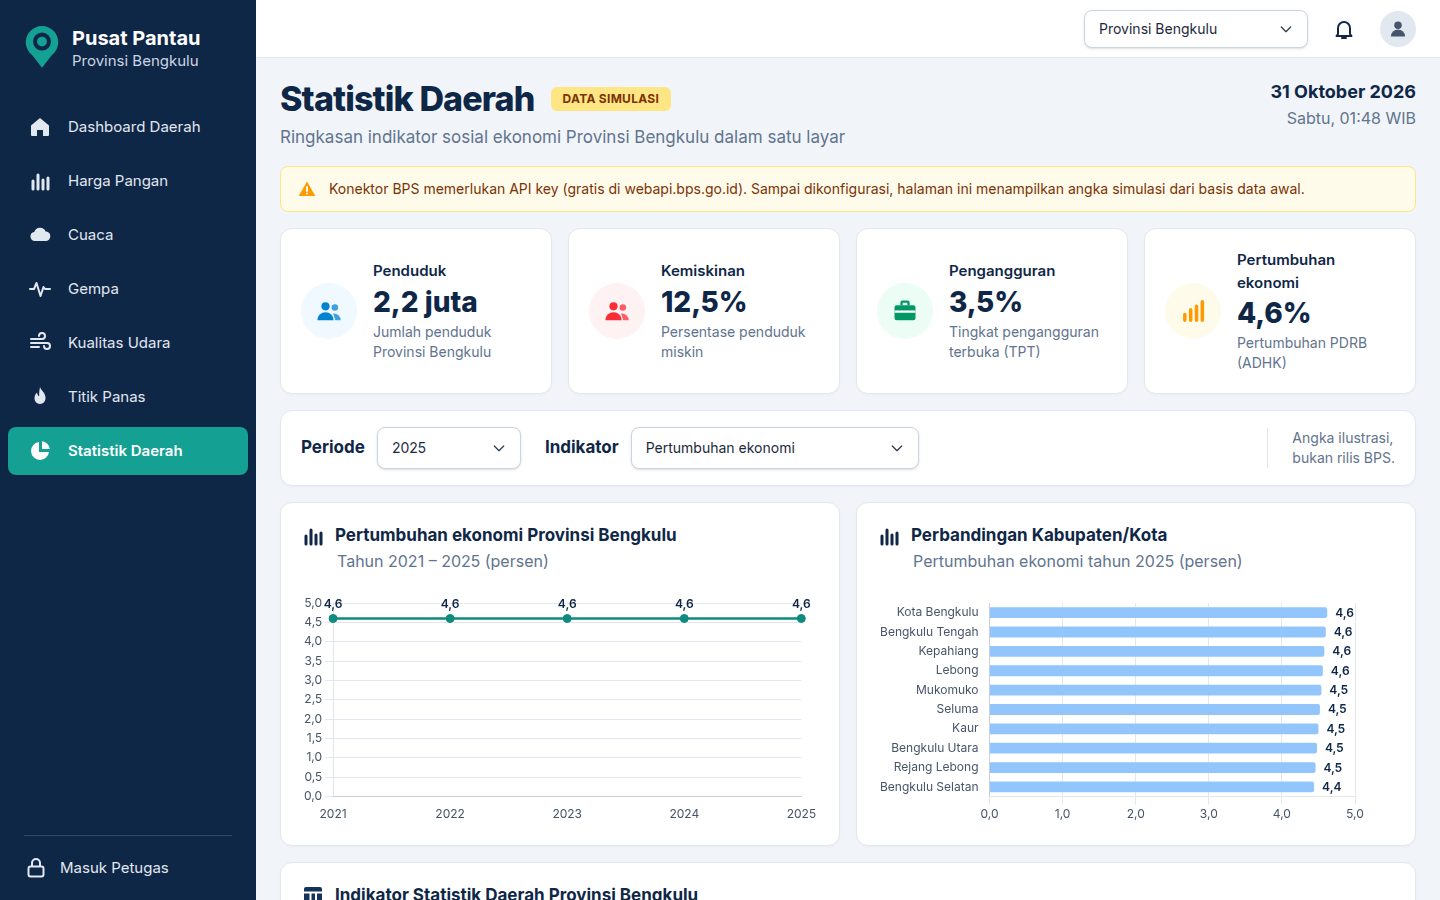Click the Bengkulu Tengah bar
The height and width of the screenshot is (900, 1440).
[x=1157, y=632]
